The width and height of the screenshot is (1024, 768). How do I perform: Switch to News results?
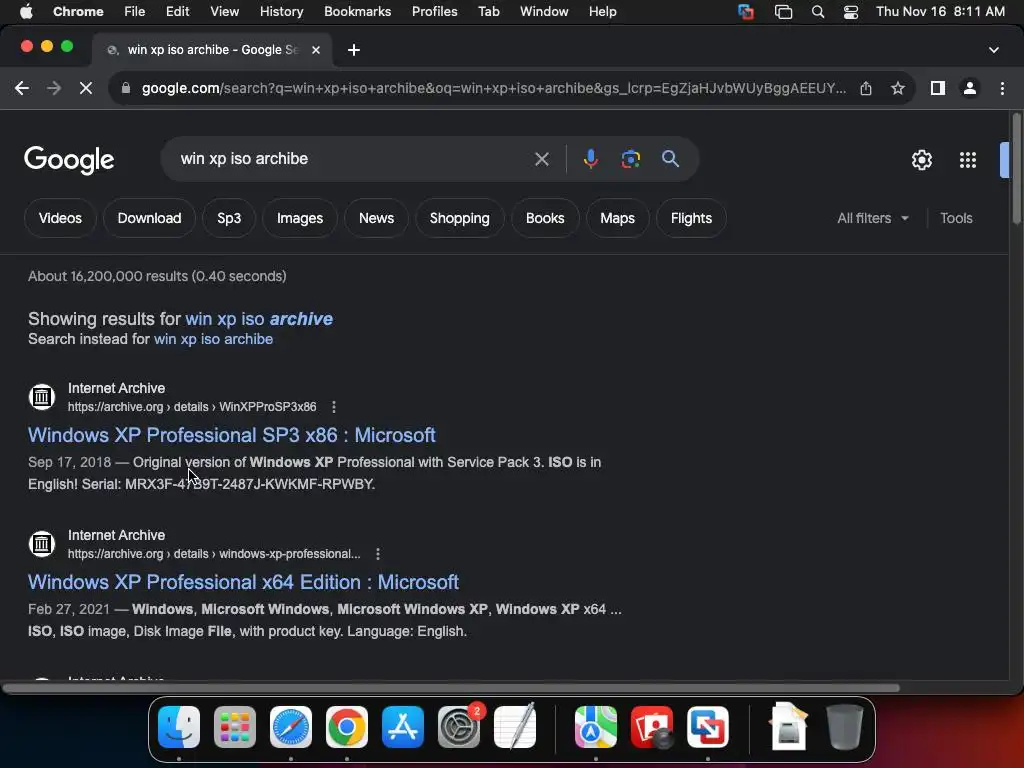pyautogui.click(x=376, y=218)
